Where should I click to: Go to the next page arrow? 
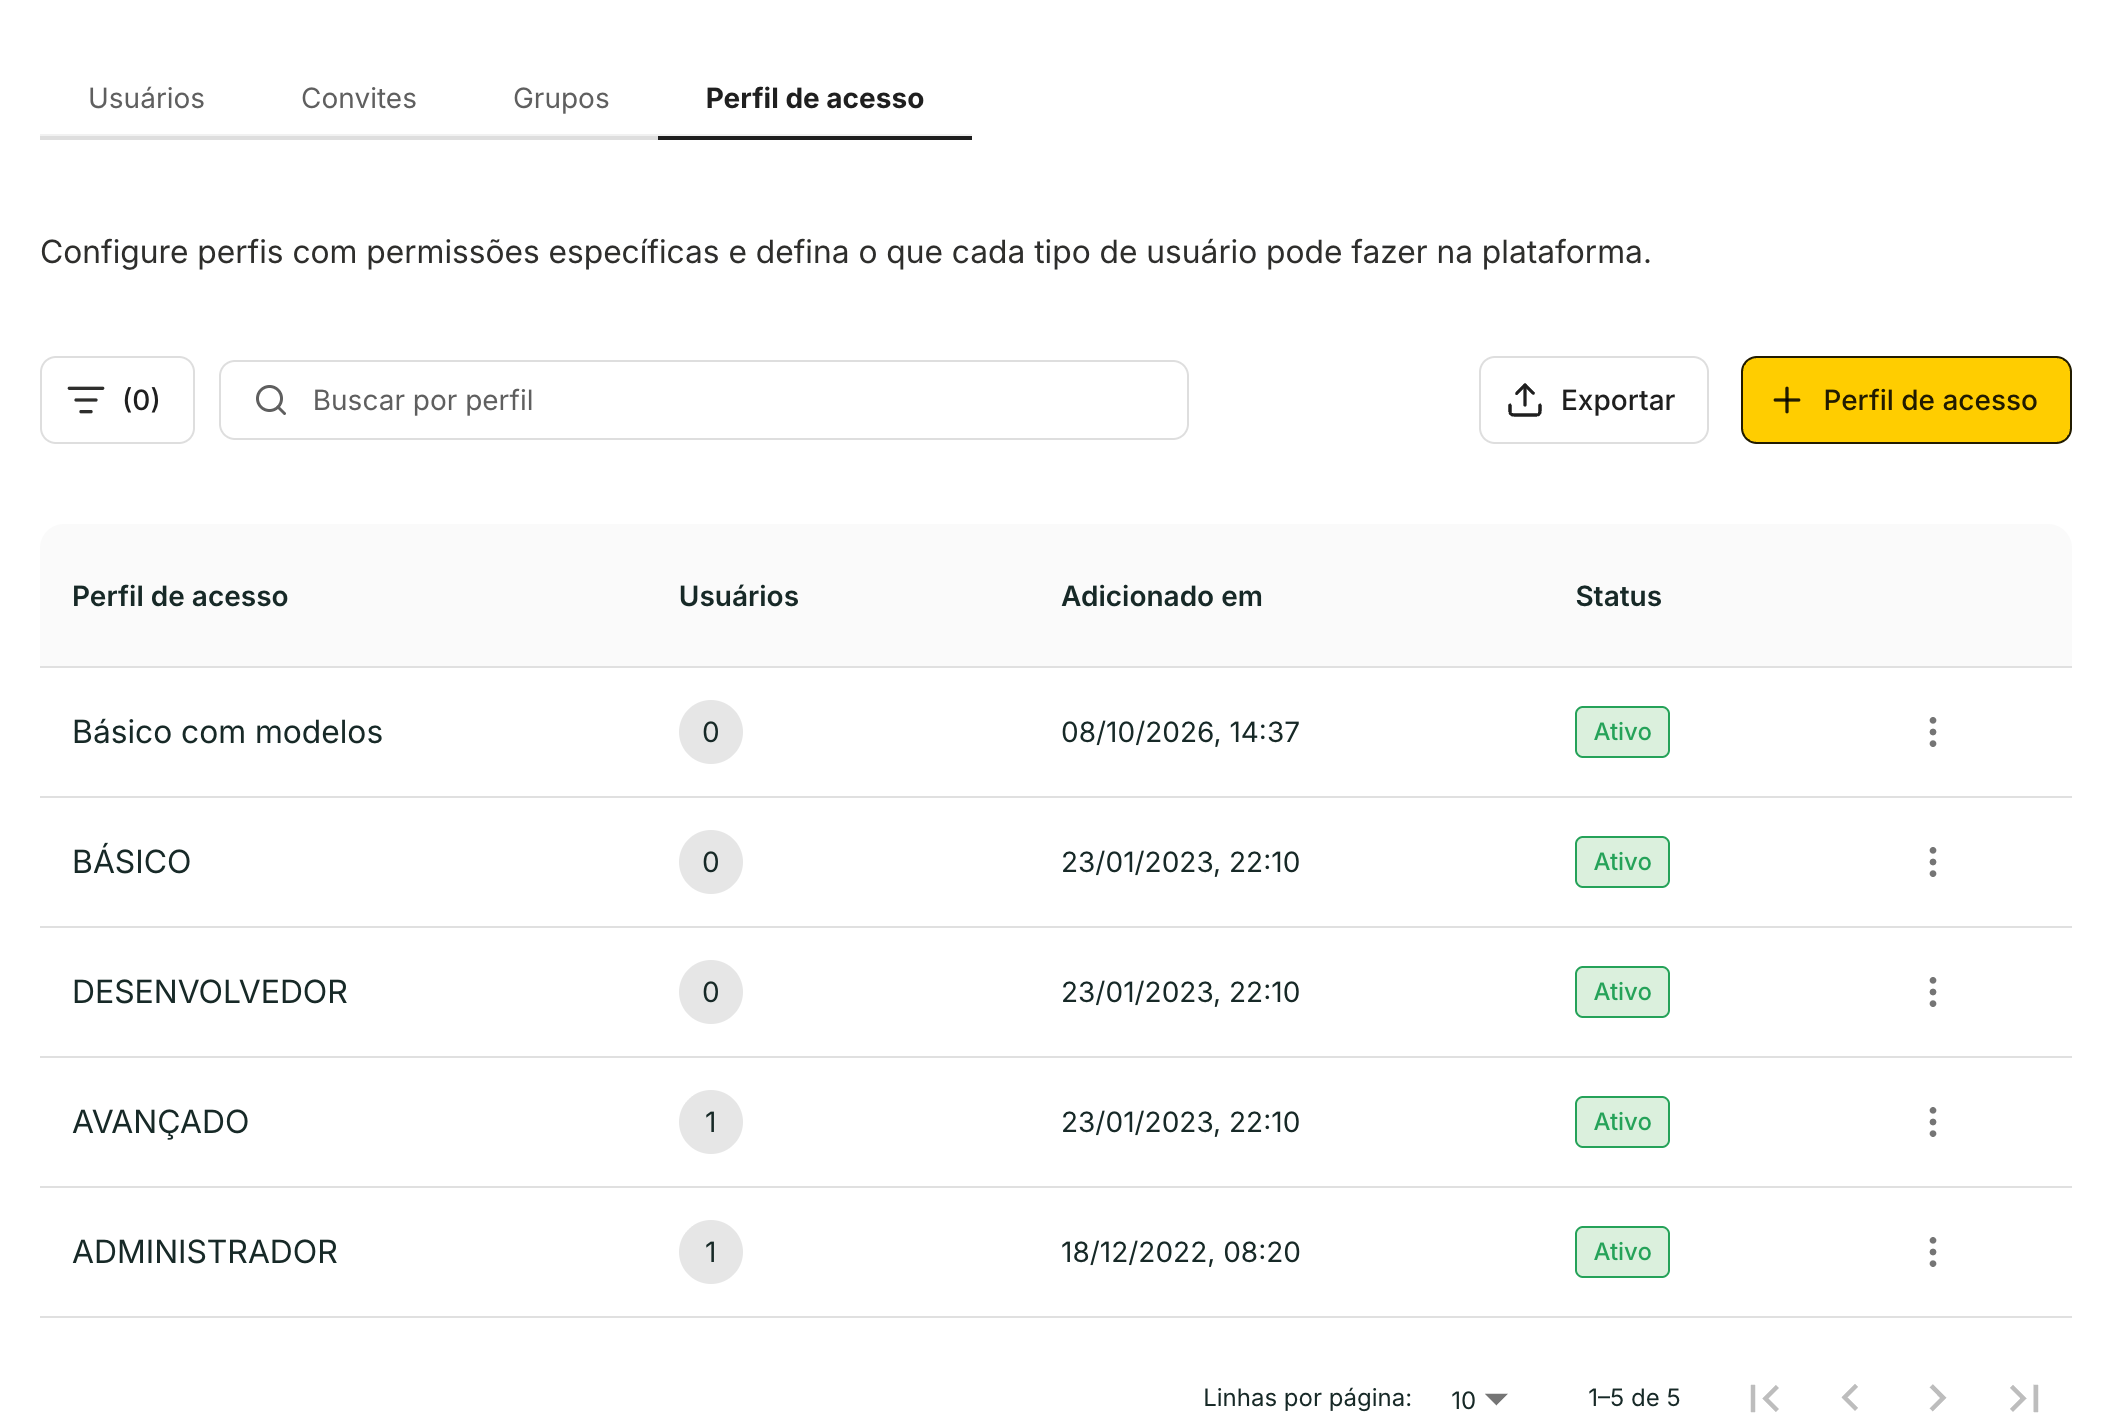pos(1937,1398)
